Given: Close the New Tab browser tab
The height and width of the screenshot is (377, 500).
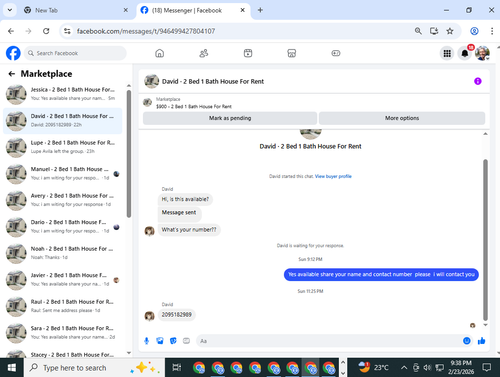Looking at the screenshot, I should 126,10.
